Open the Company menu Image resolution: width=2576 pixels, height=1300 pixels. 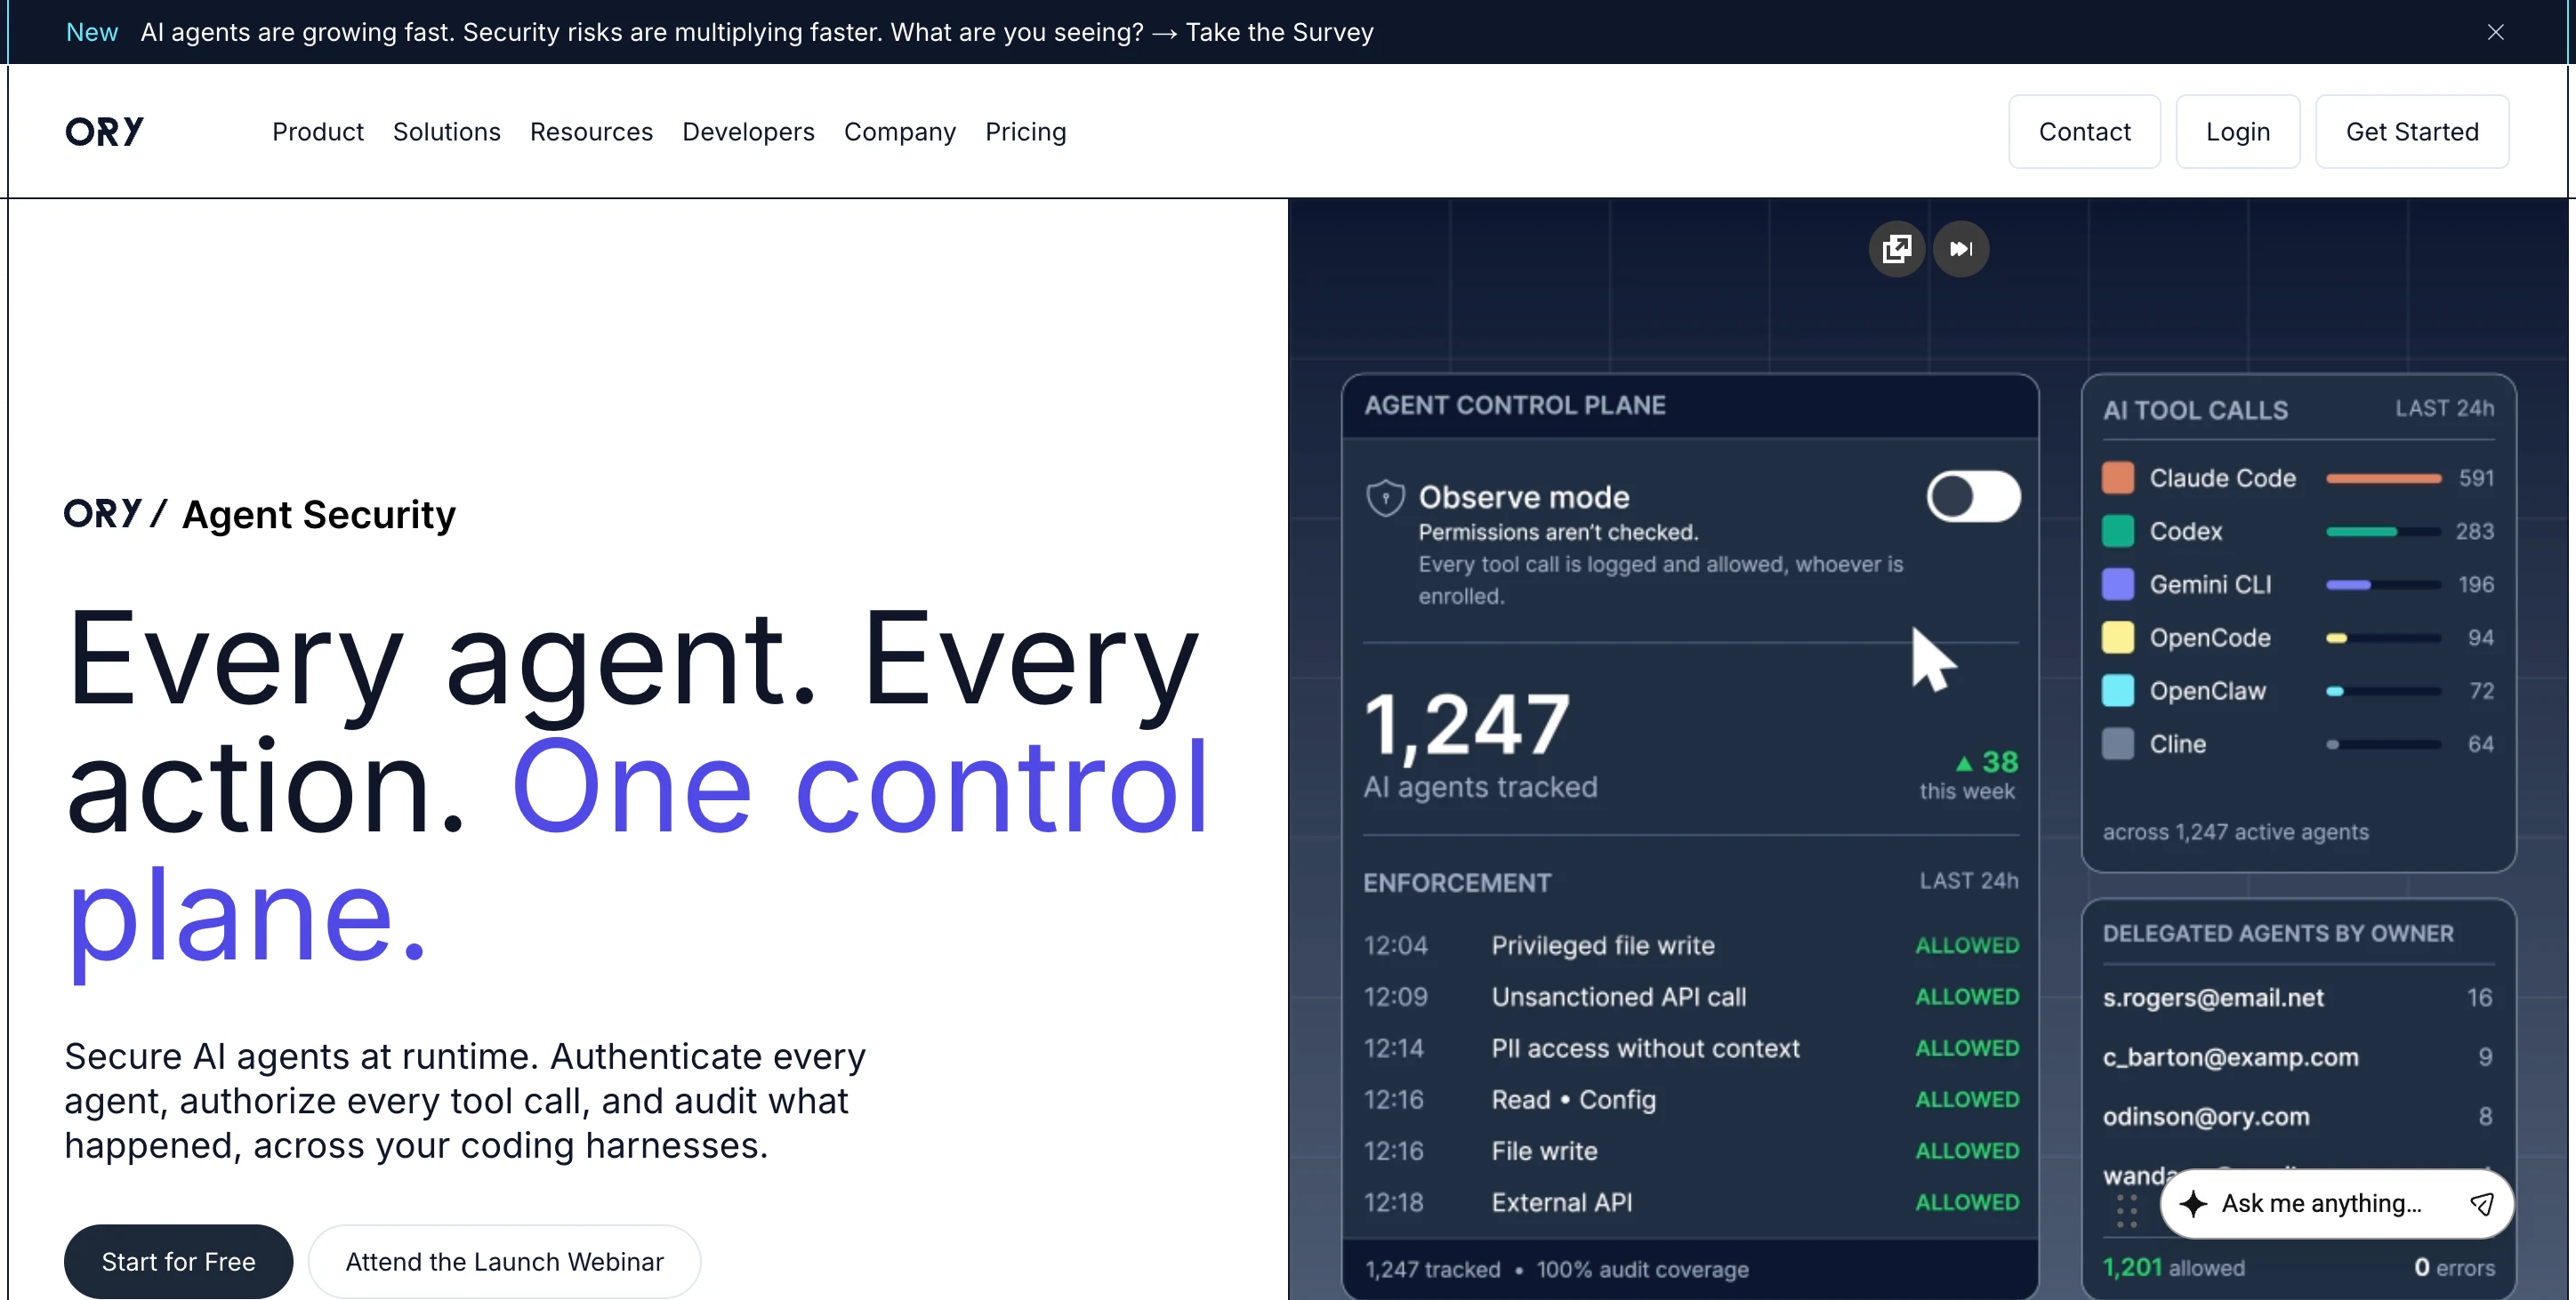pyautogui.click(x=899, y=132)
